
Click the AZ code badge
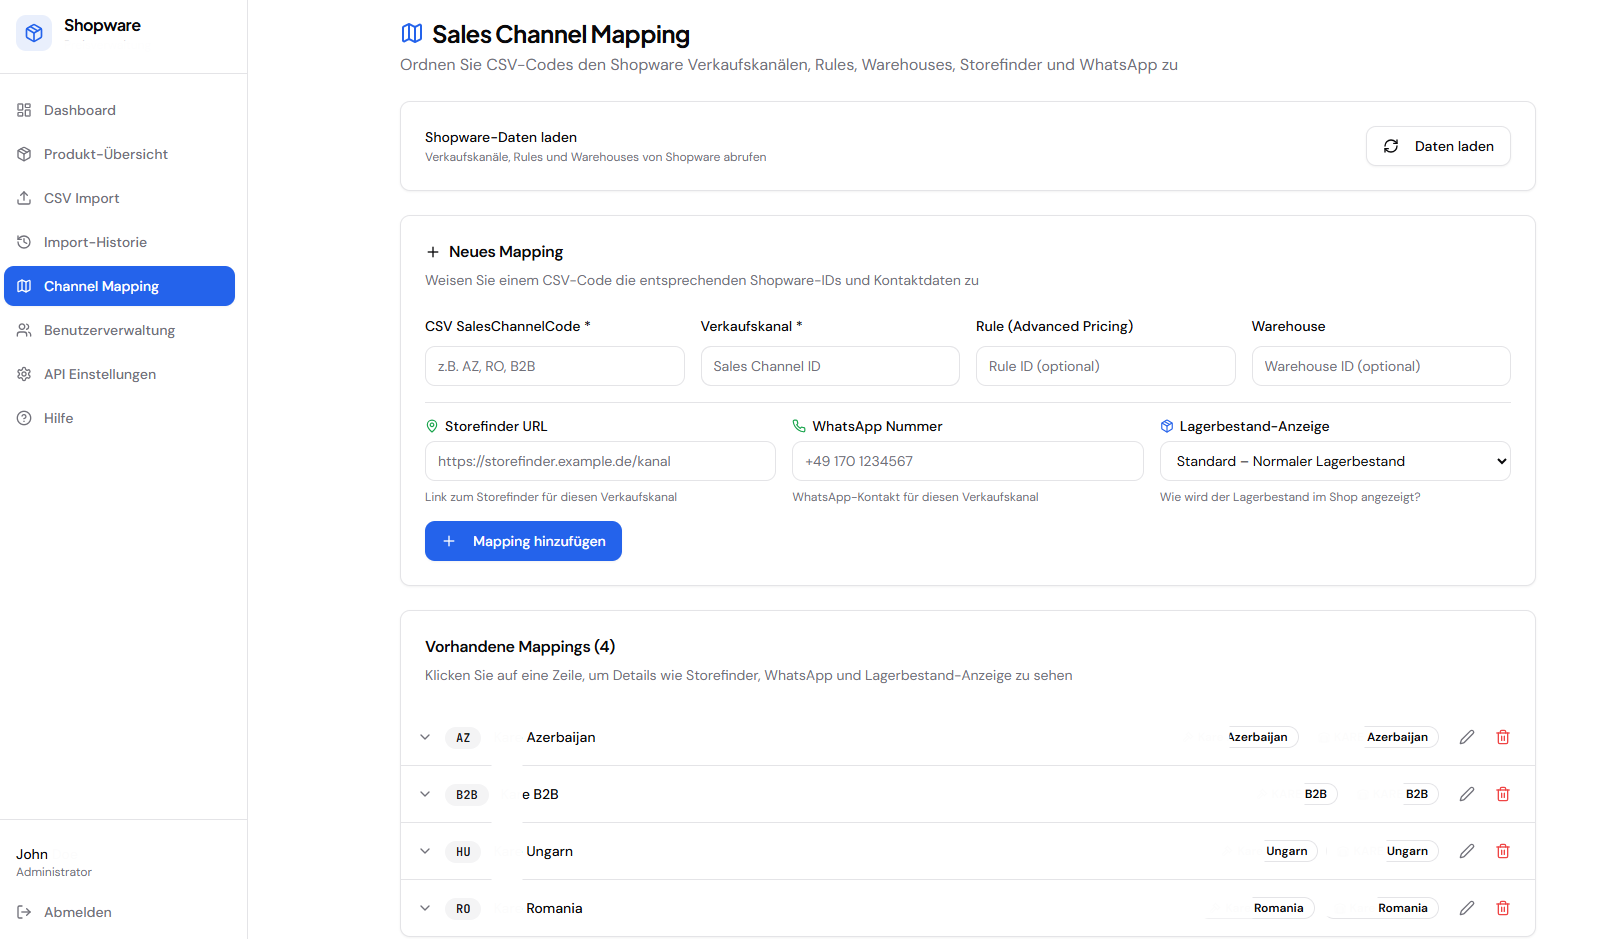pyautogui.click(x=463, y=738)
